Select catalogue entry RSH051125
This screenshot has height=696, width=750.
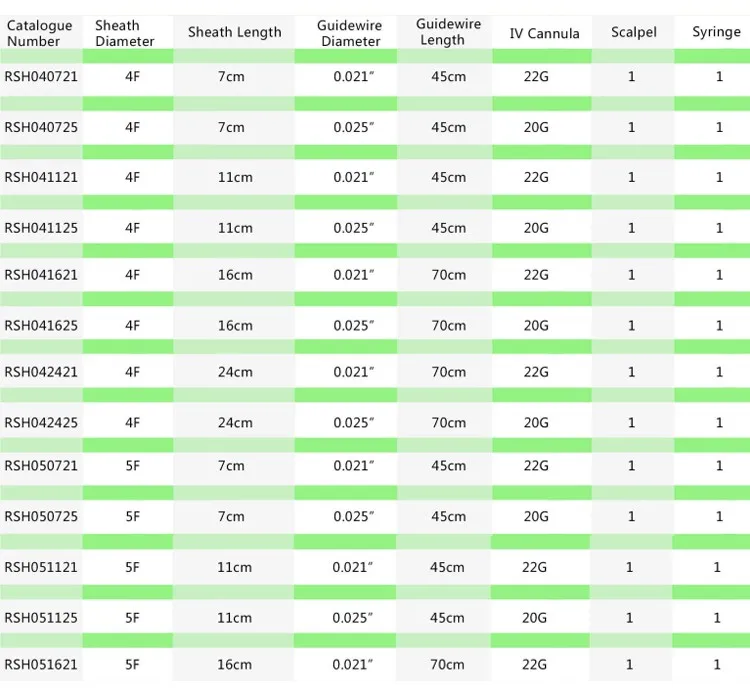click(x=41, y=618)
